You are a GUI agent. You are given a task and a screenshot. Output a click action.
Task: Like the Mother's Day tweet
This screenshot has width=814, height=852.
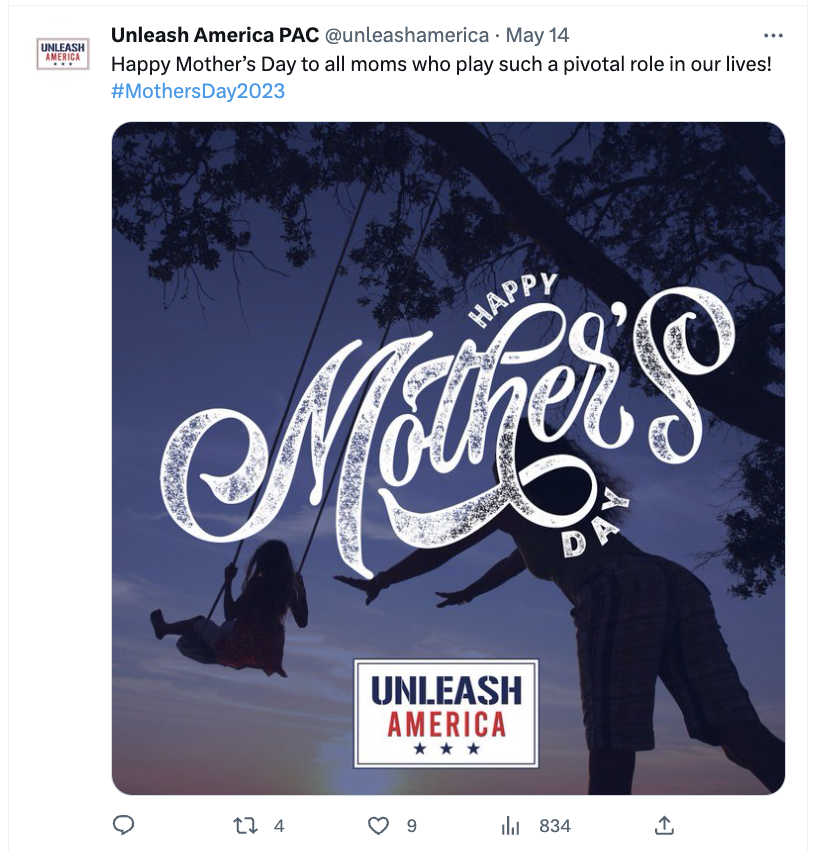coord(378,826)
